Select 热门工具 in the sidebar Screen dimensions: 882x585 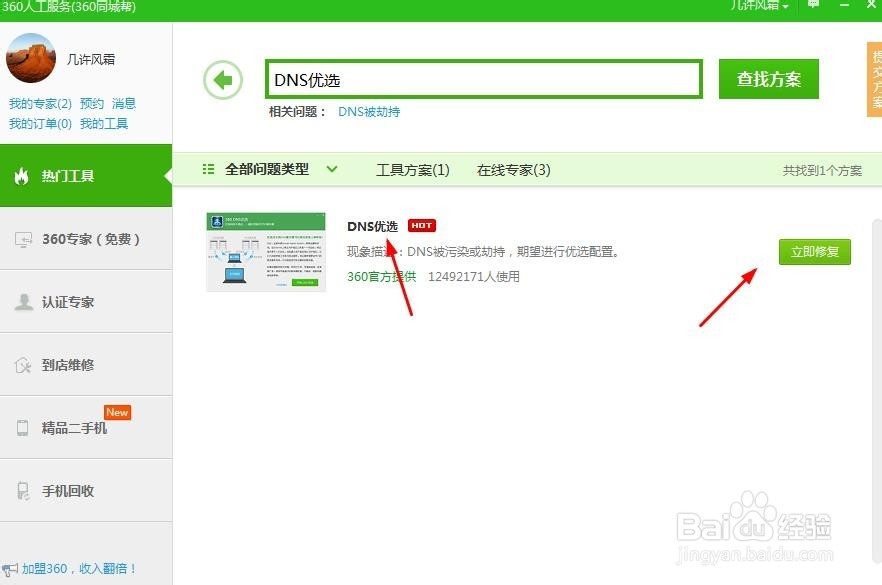tap(86, 176)
